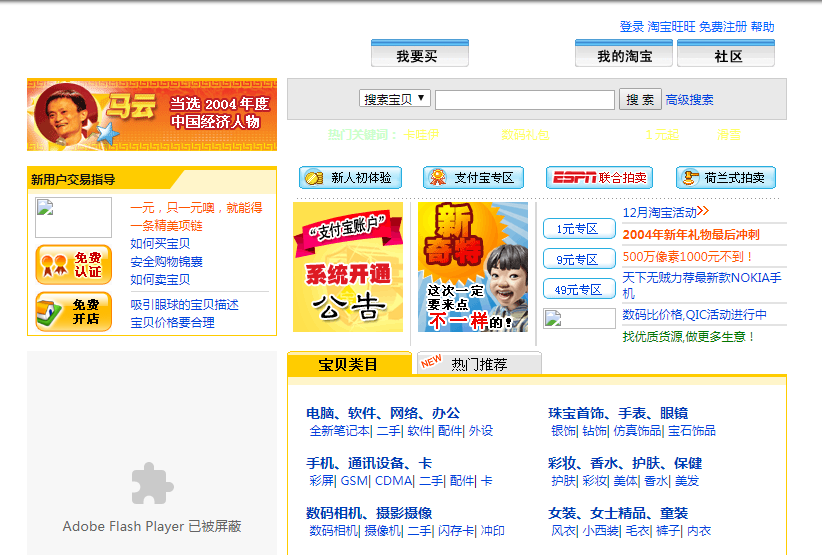Open 安全购物锦囊 guide link
The height and width of the screenshot is (555, 822).
pyautogui.click(x=166, y=262)
